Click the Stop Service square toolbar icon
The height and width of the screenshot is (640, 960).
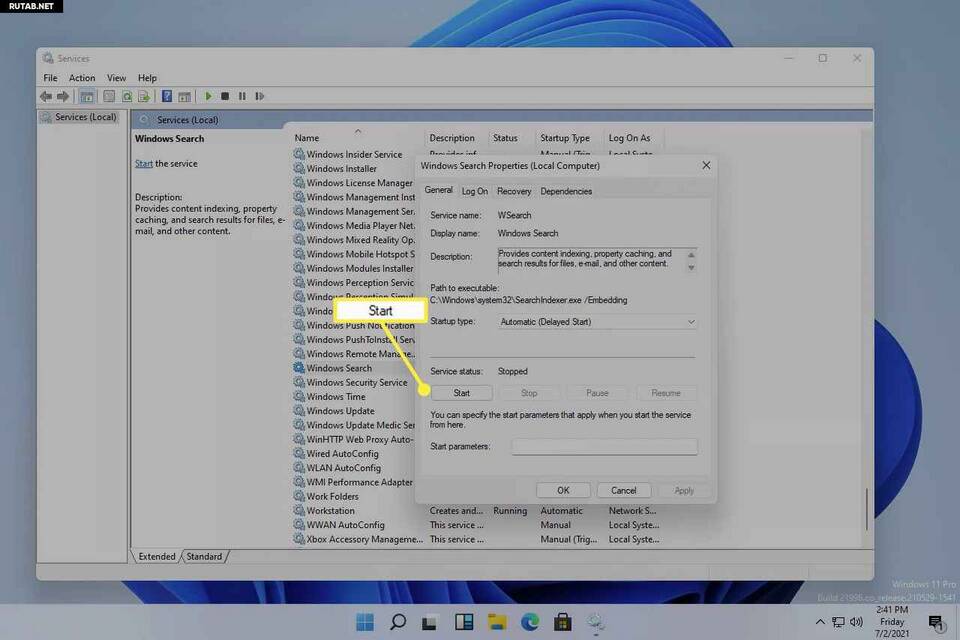click(x=225, y=96)
